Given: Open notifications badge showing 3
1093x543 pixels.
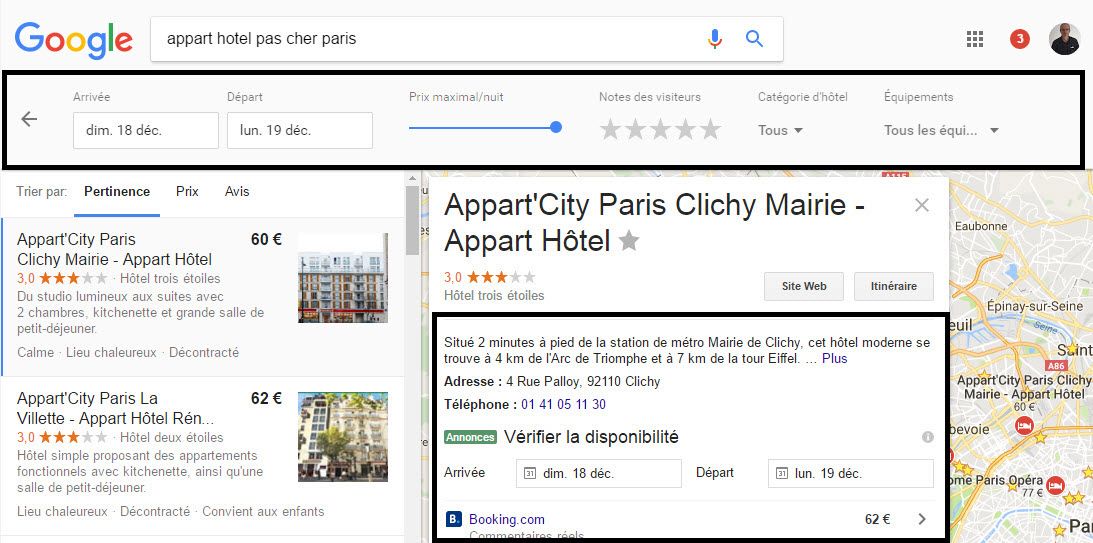Looking at the screenshot, I should coord(1019,39).
